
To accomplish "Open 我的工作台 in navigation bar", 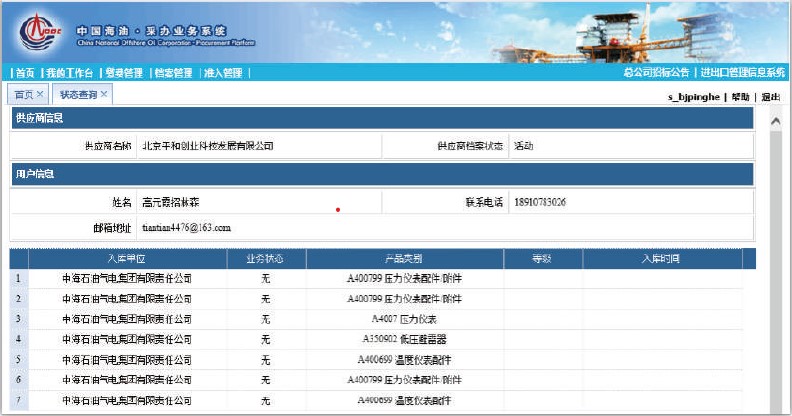I will click(x=70, y=73).
